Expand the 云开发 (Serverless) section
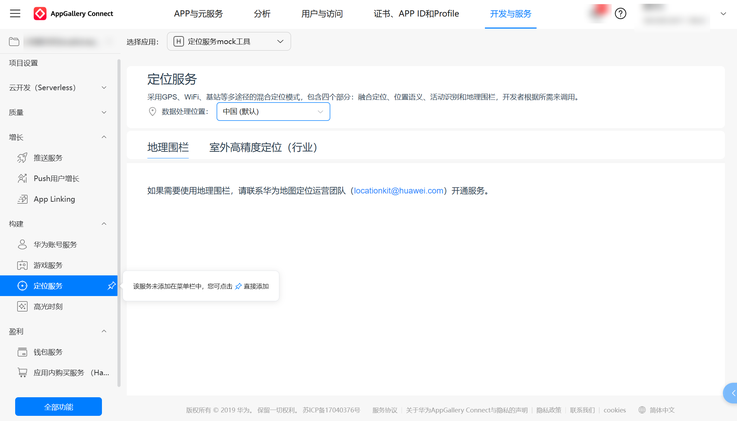Viewport: 737px width, 421px height. click(104, 88)
